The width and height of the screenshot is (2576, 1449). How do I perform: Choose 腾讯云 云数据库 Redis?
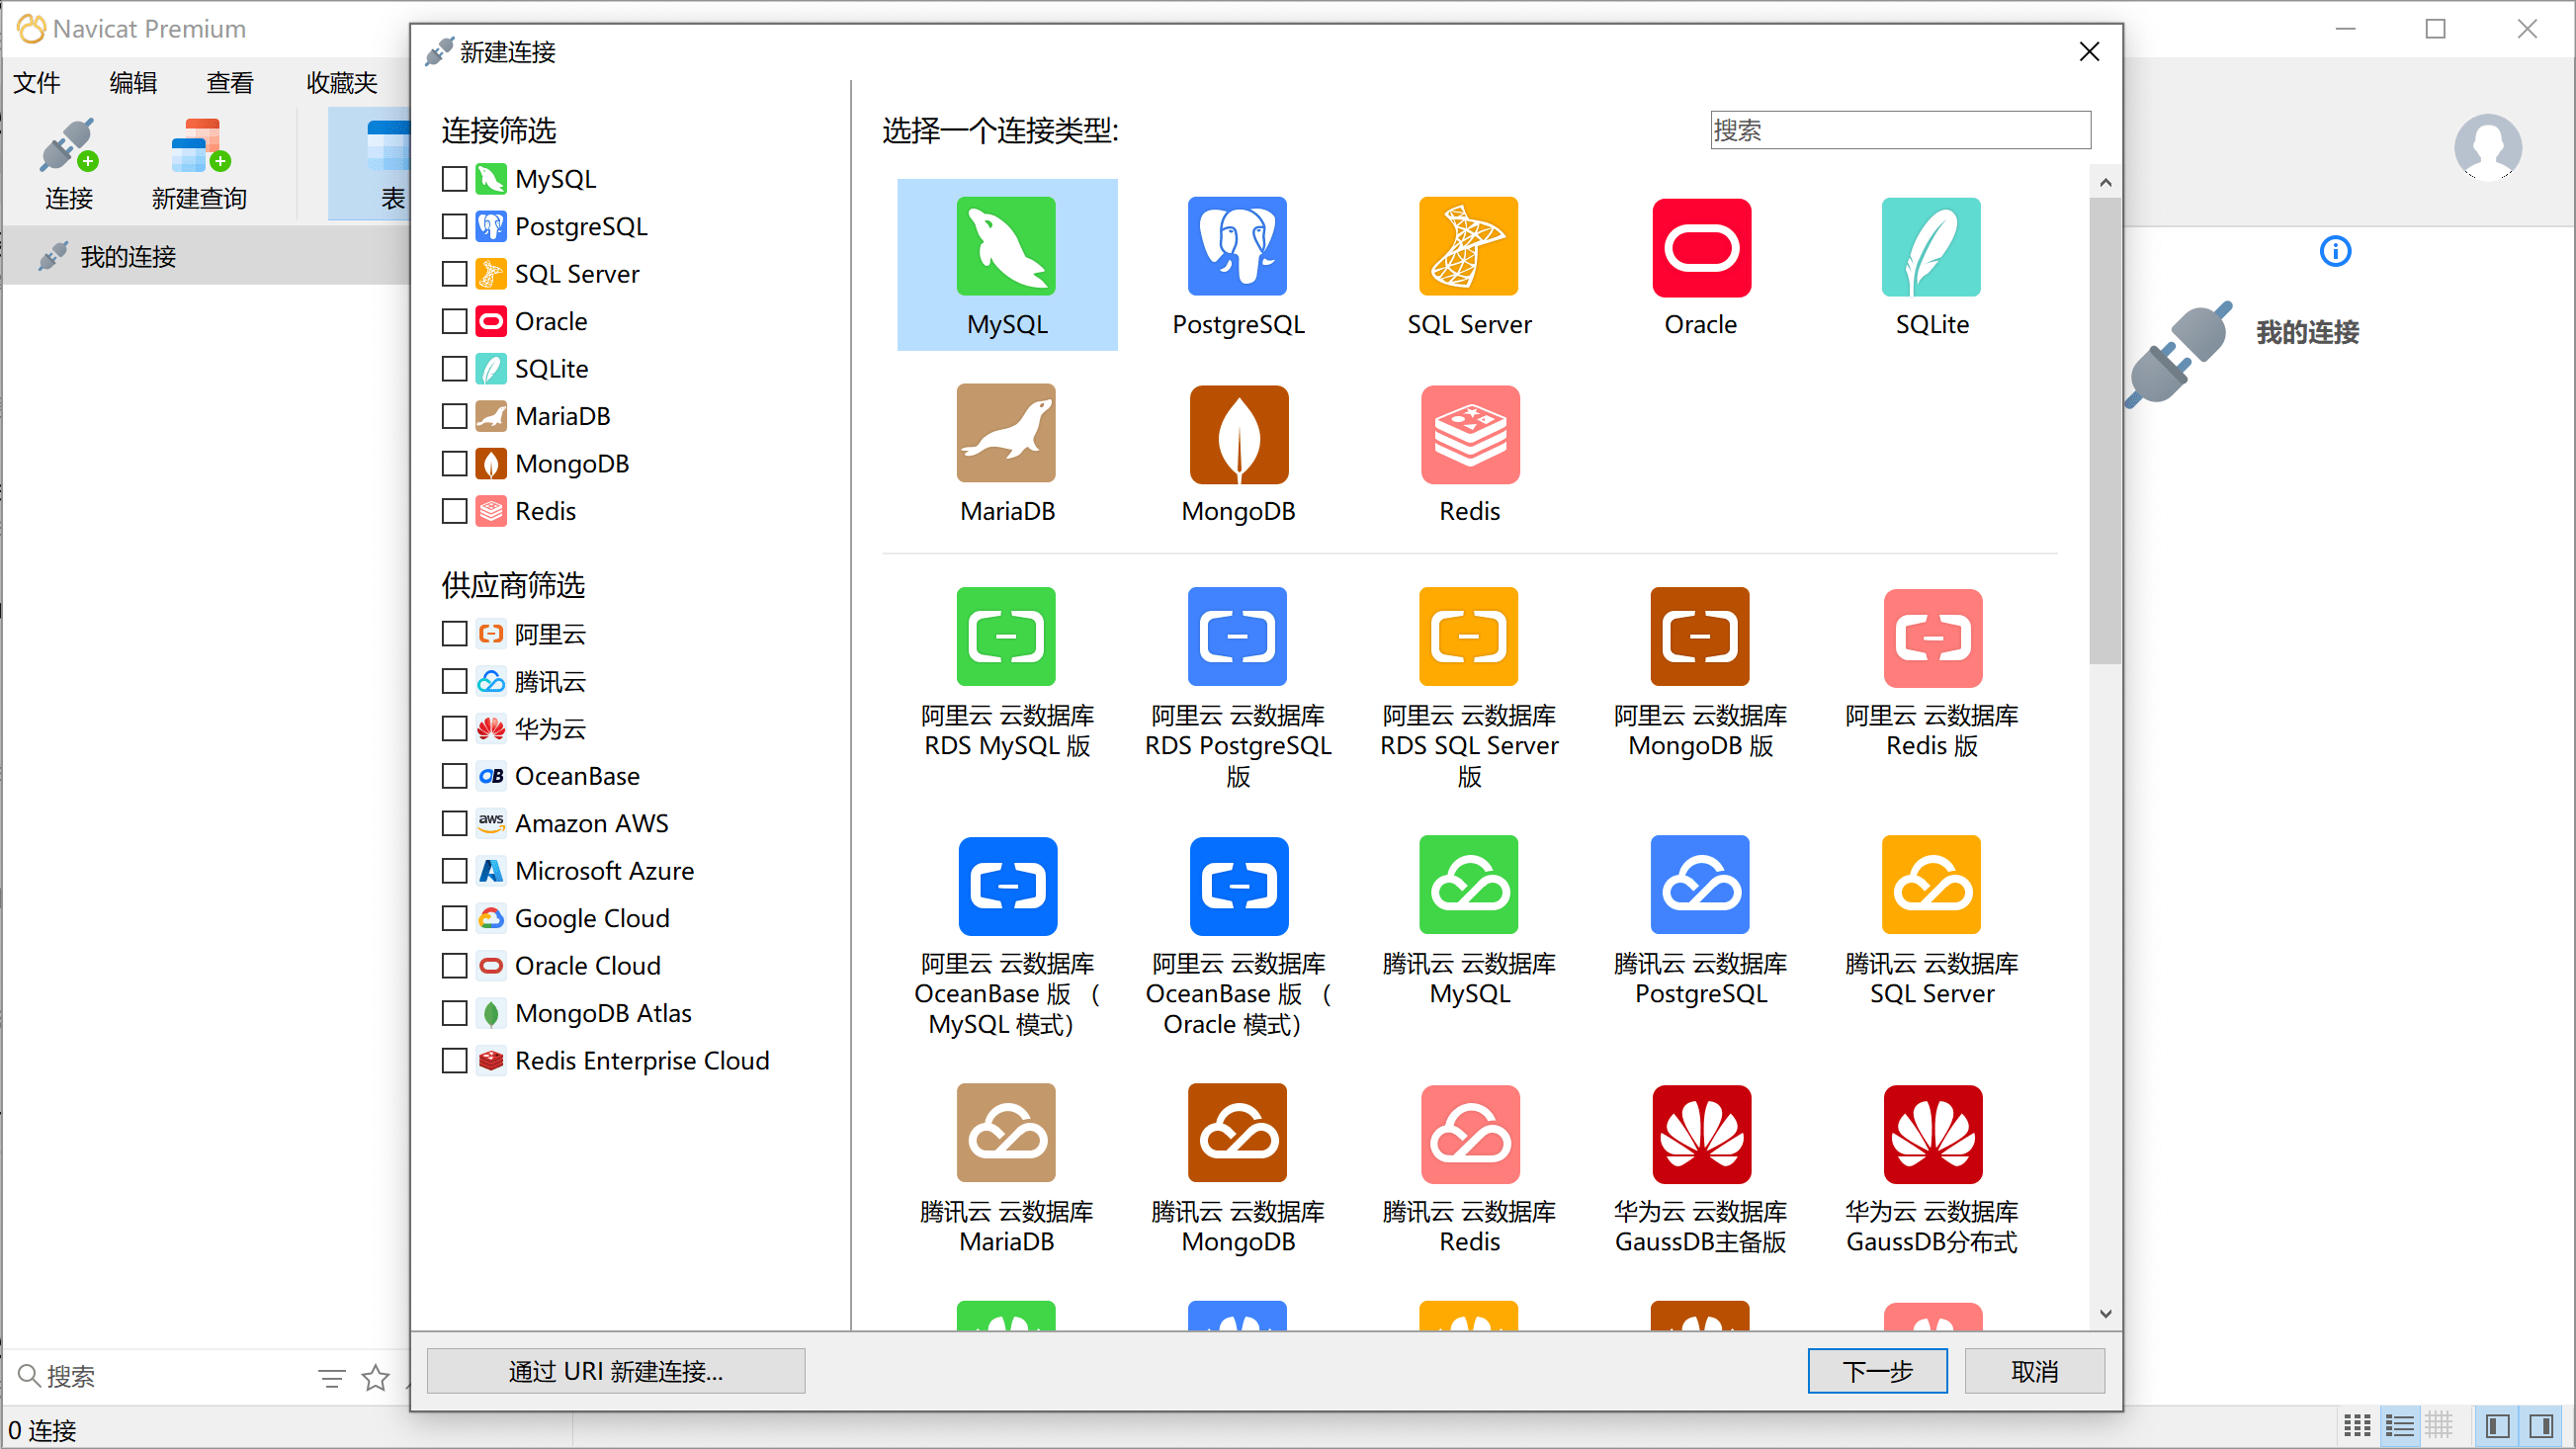(1470, 1133)
